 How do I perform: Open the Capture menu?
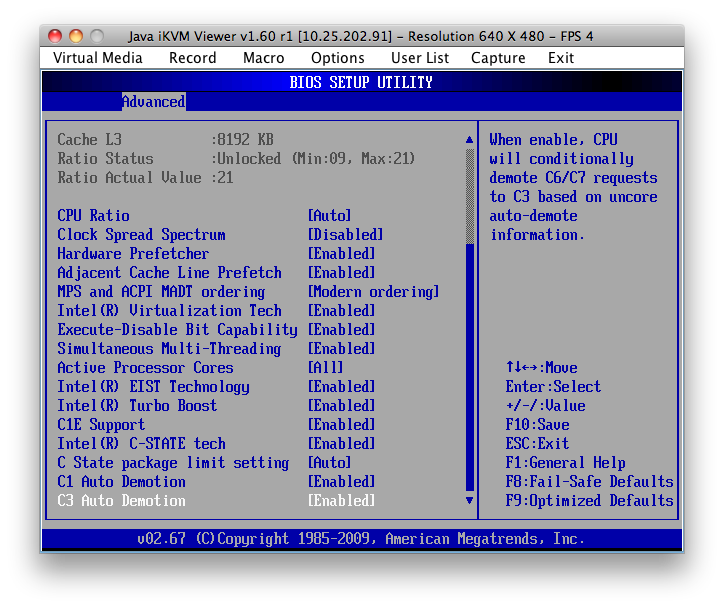(498, 58)
